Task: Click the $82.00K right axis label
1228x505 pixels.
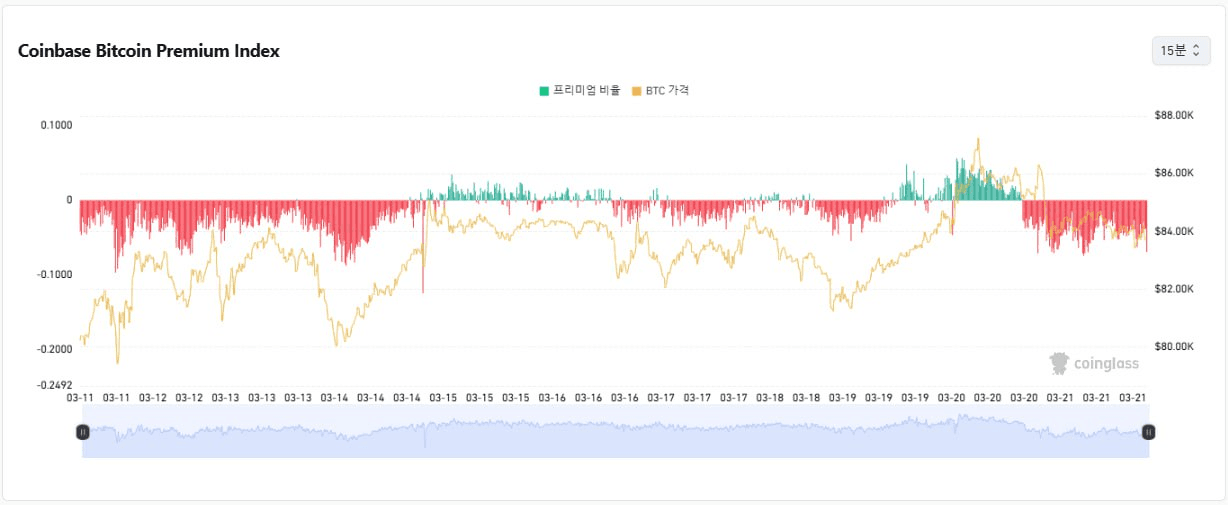Action: 1174,289
